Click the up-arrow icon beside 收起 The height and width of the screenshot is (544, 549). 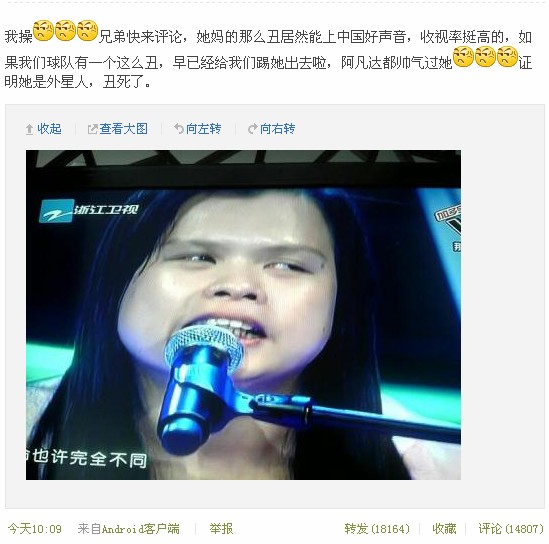[x=29, y=130]
